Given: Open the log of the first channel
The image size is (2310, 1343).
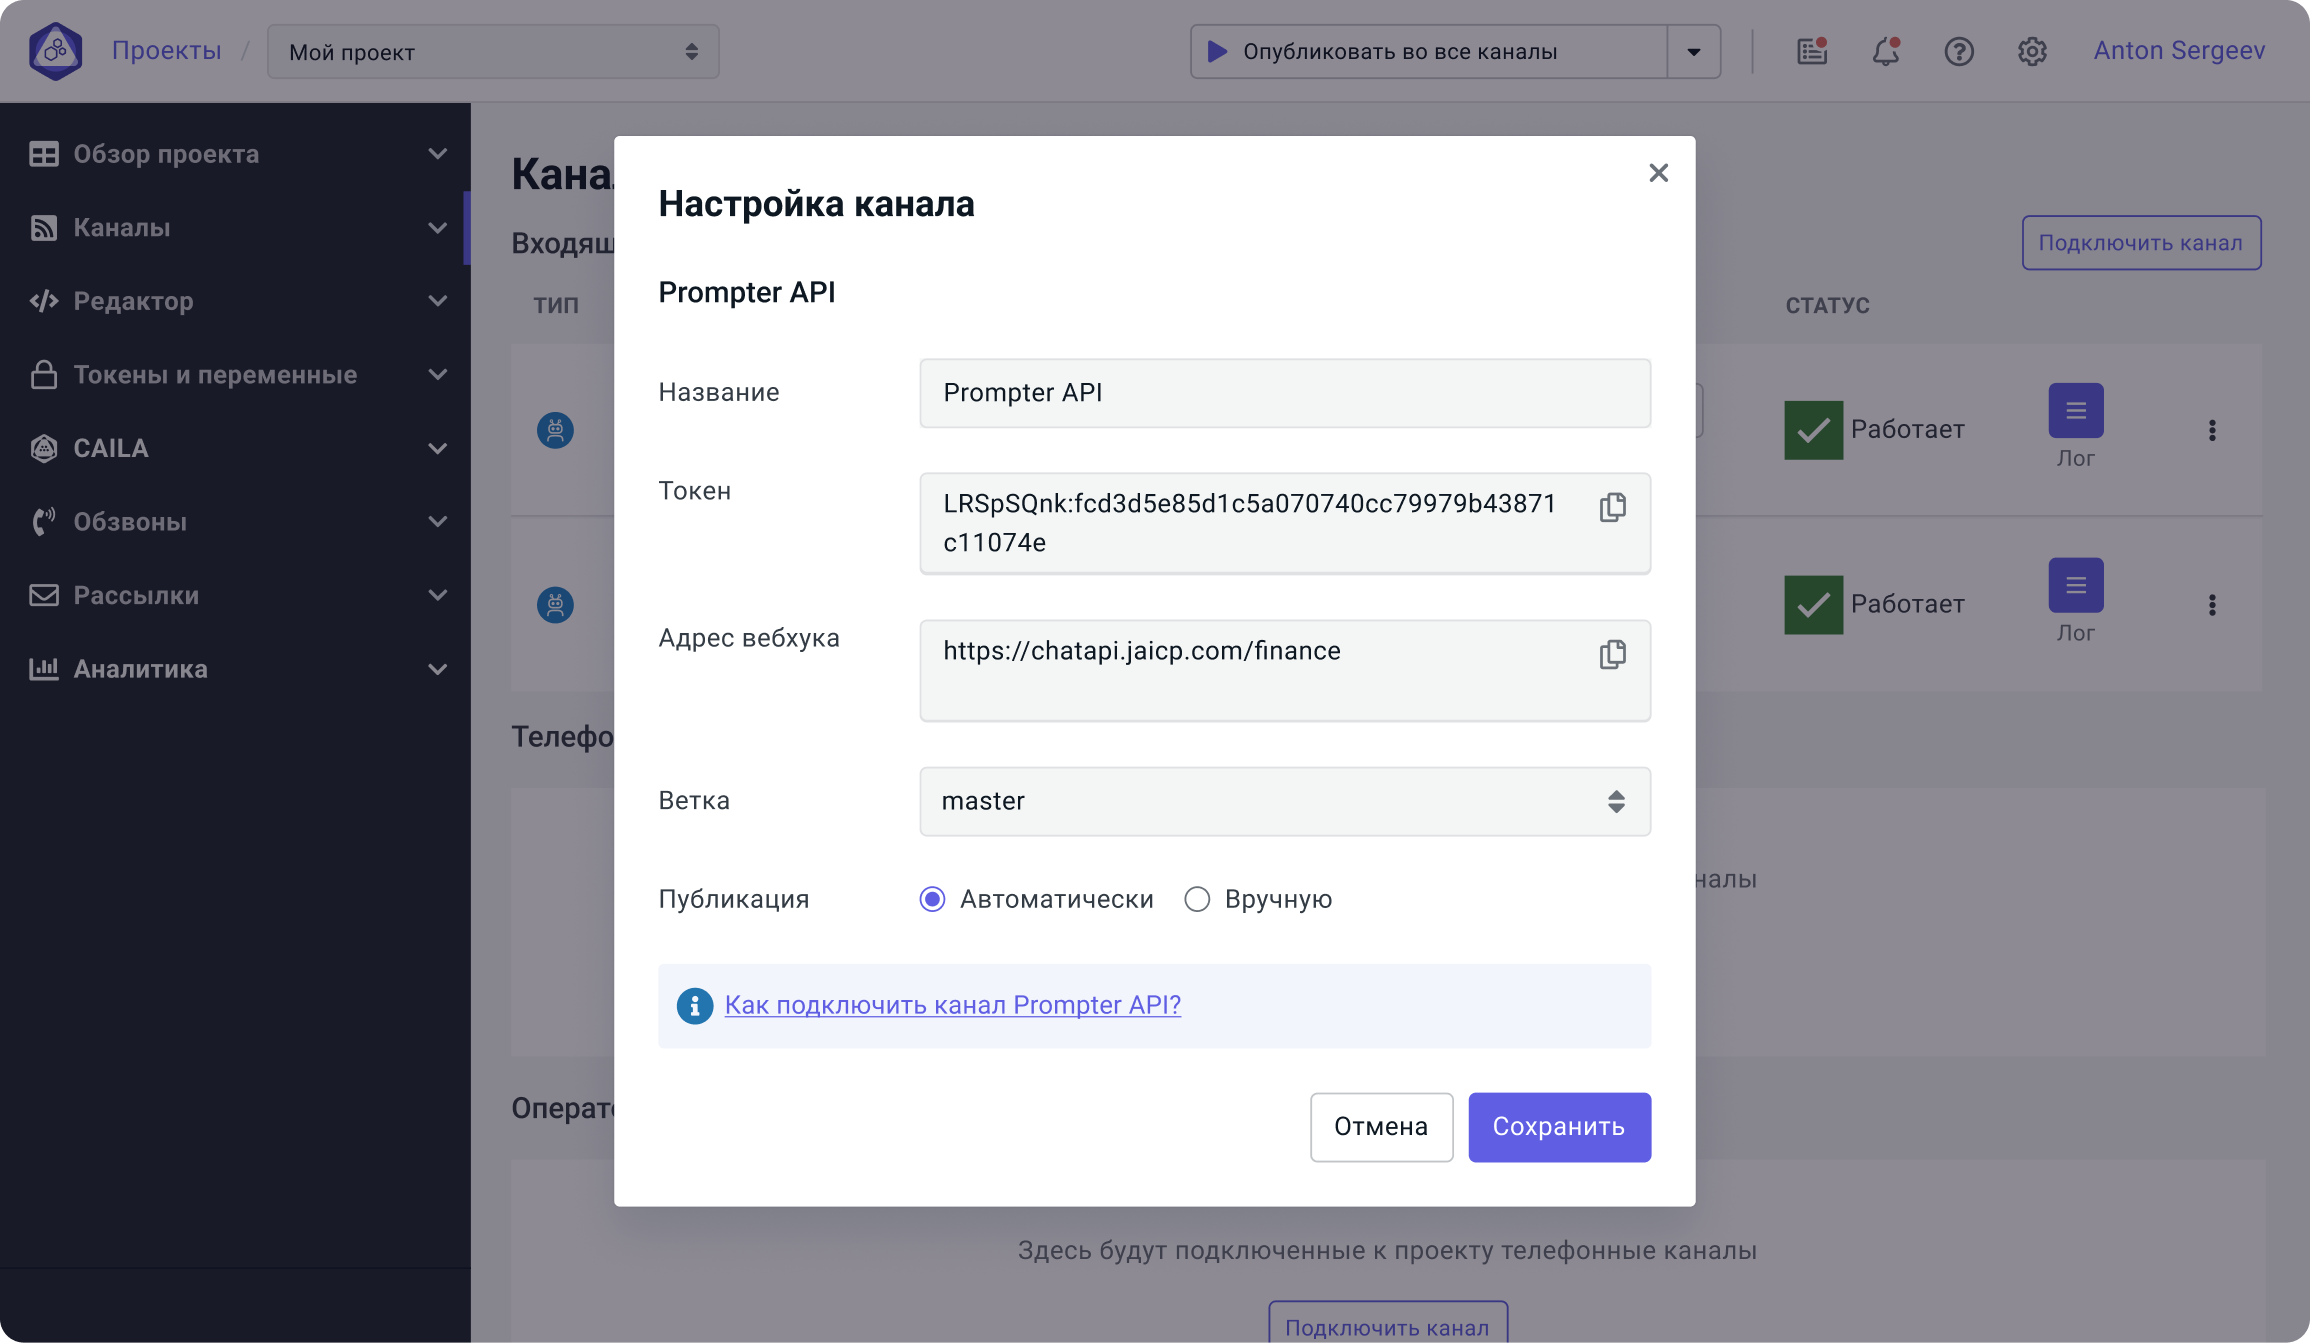Looking at the screenshot, I should [2076, 410].
